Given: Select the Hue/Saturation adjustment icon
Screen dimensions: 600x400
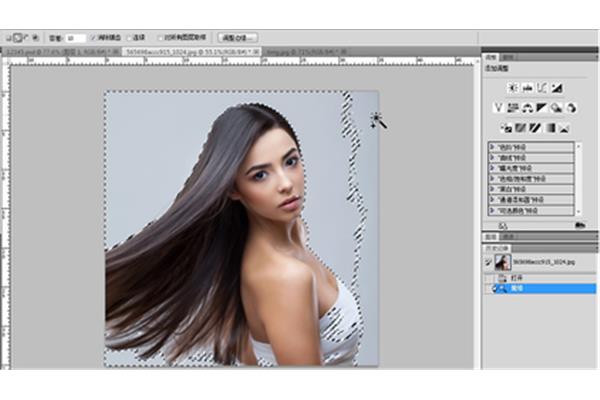Looking at the screenshot, I should click(x=512, y=108).
